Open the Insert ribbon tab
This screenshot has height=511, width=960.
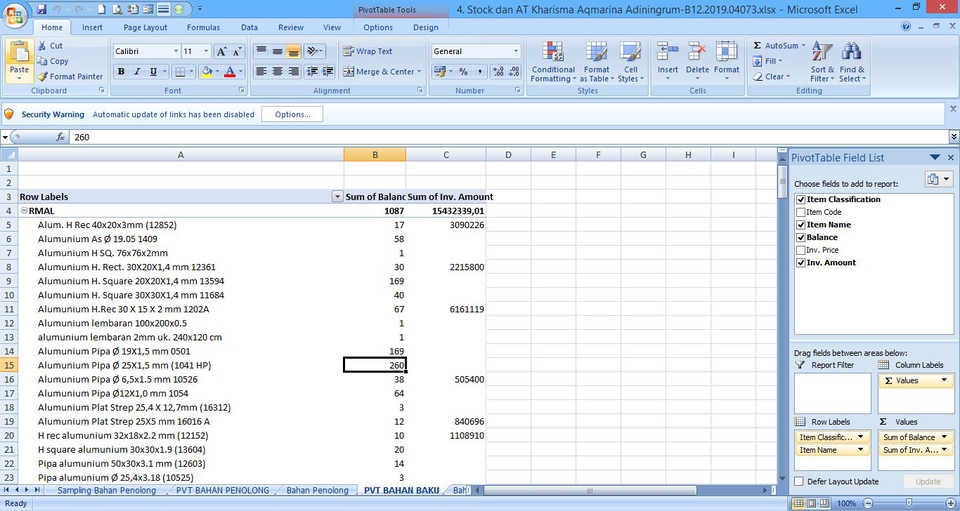click(x=92, y=28)
